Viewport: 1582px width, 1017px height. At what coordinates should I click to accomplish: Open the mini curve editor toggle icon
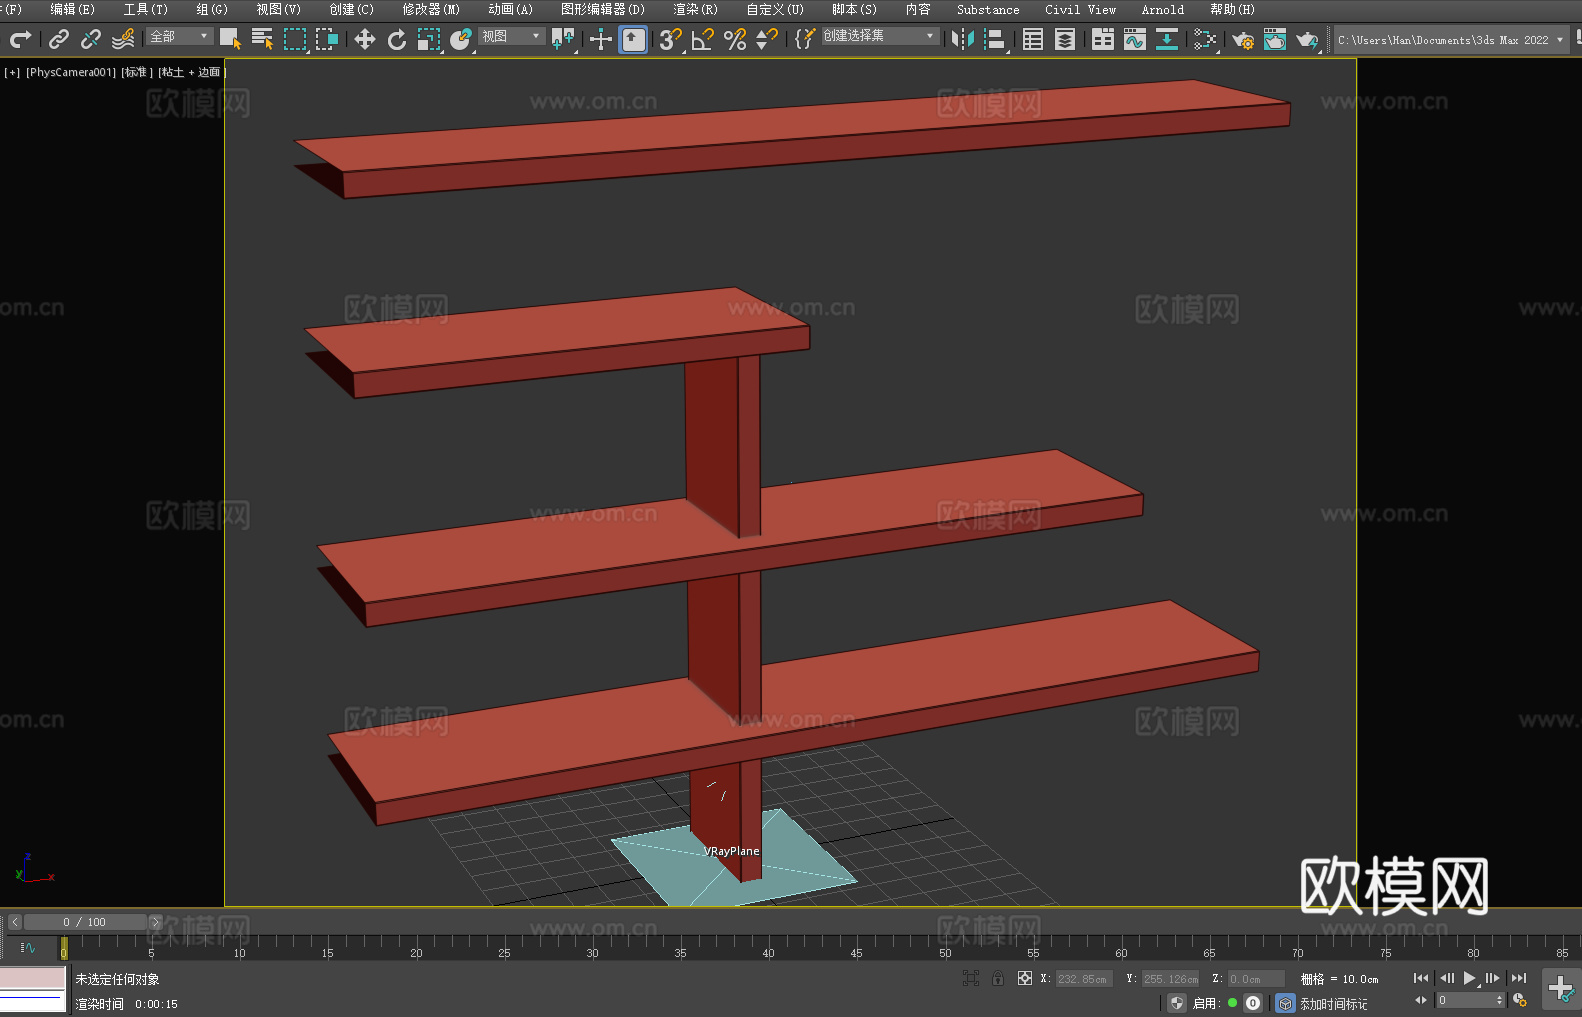click(x=28, y=947)
